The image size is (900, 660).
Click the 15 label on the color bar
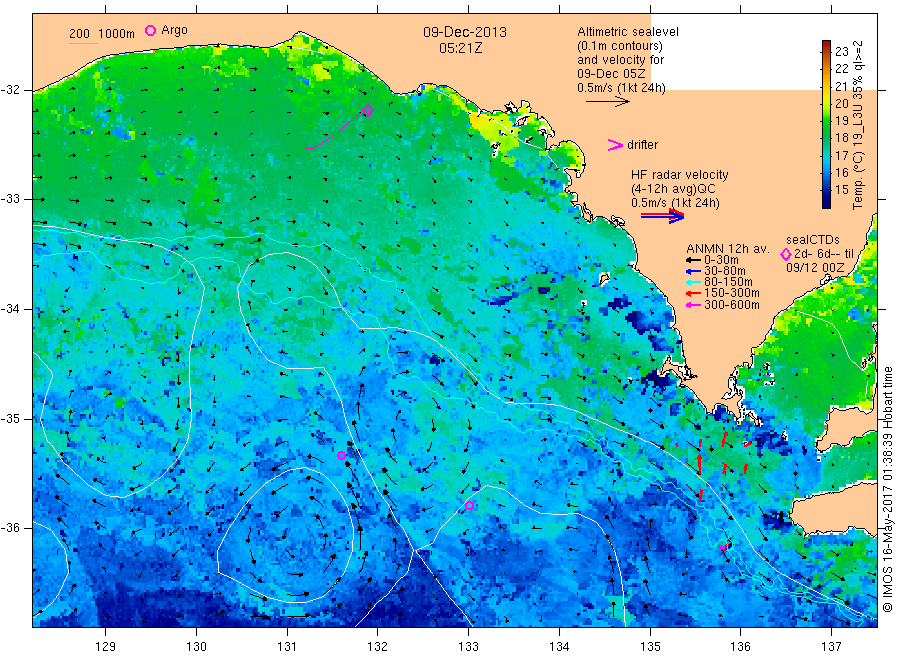[841, 189]
